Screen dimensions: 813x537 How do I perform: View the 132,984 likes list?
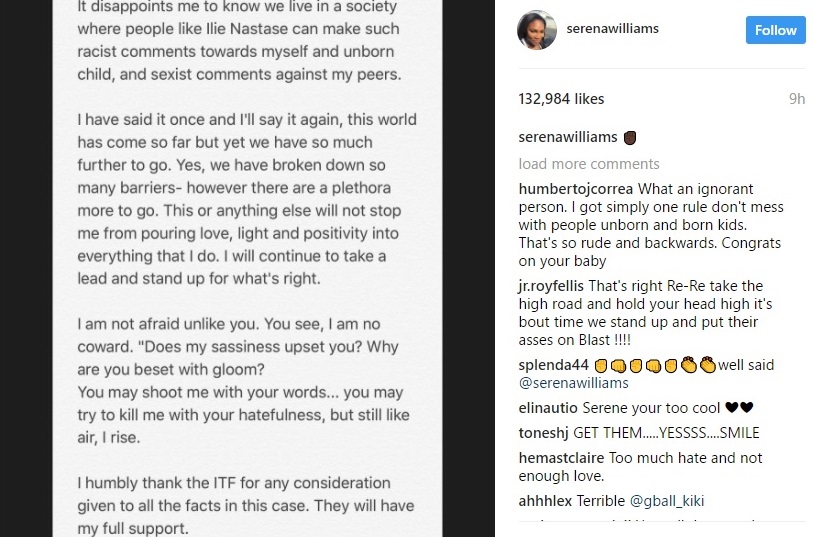click(559, 99)
